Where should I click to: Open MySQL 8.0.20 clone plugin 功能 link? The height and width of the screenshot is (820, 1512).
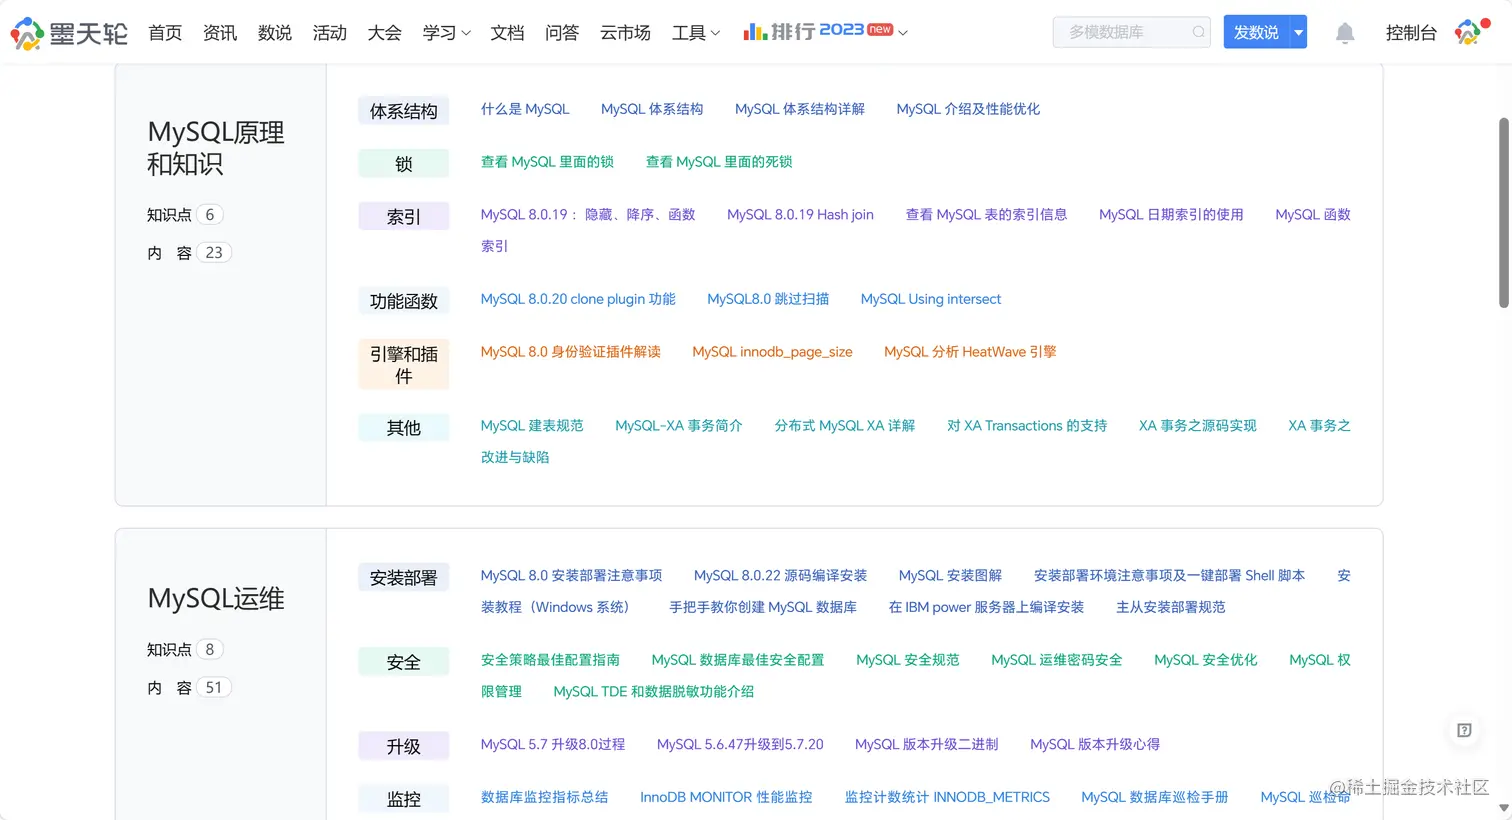click(x=578, y=299)
